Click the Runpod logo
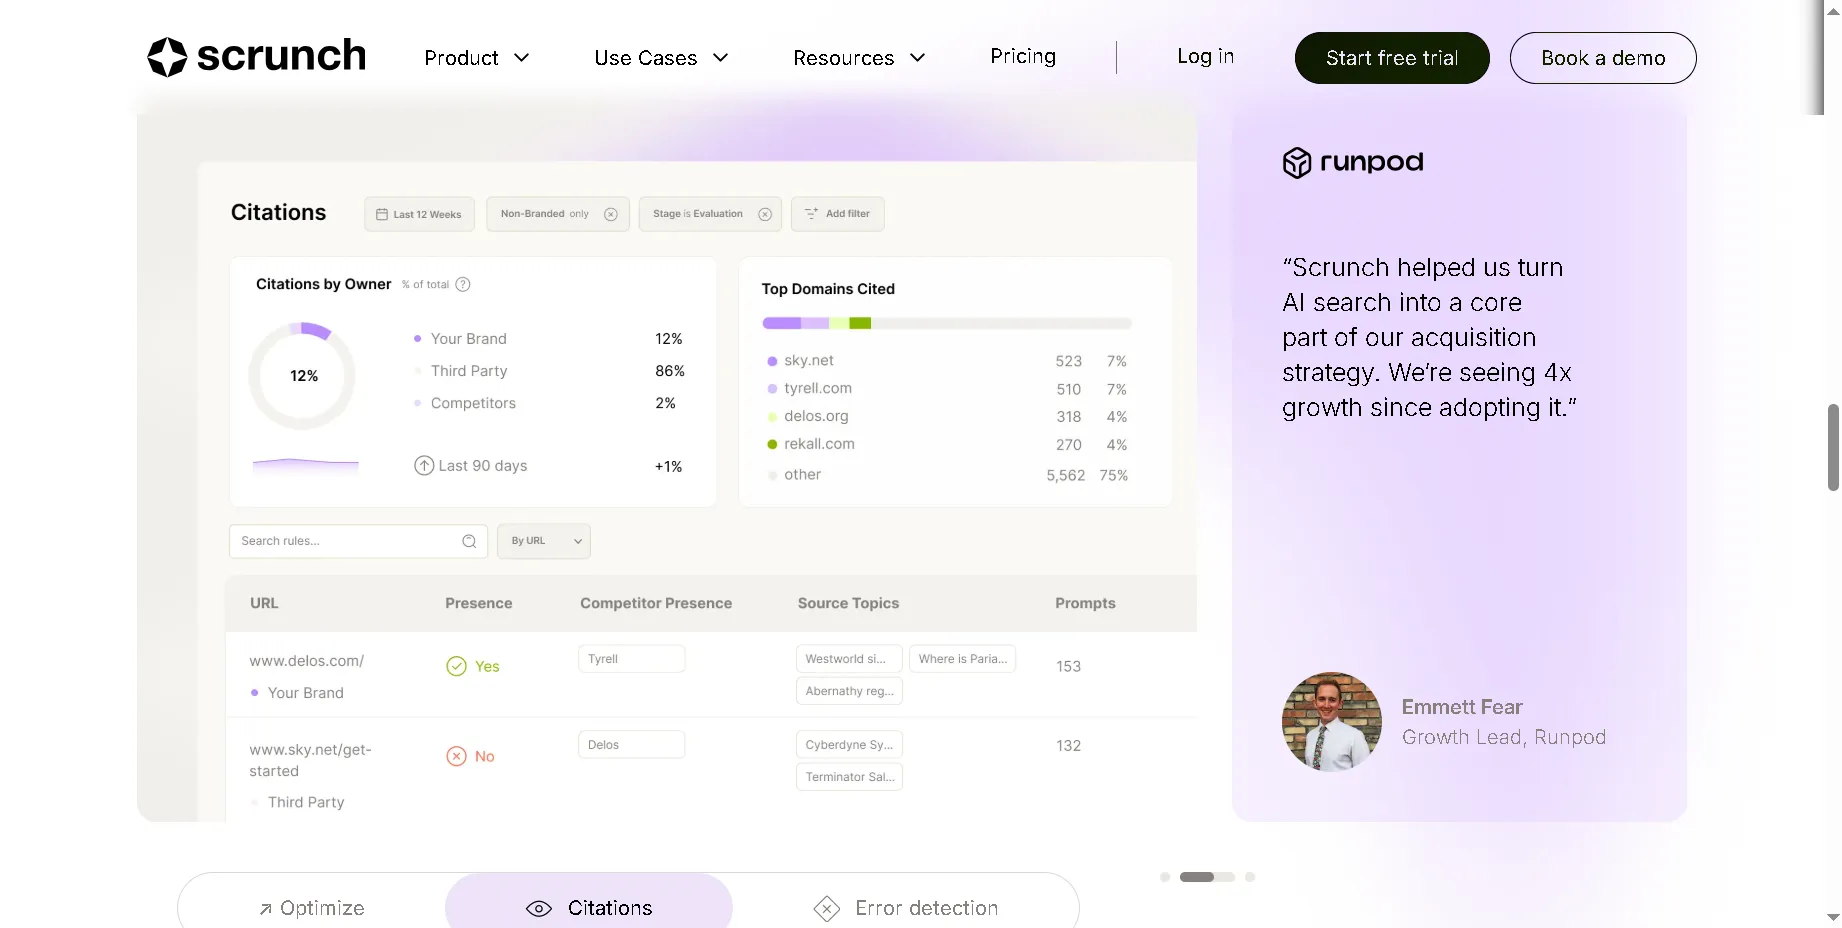 point(1352,162)
